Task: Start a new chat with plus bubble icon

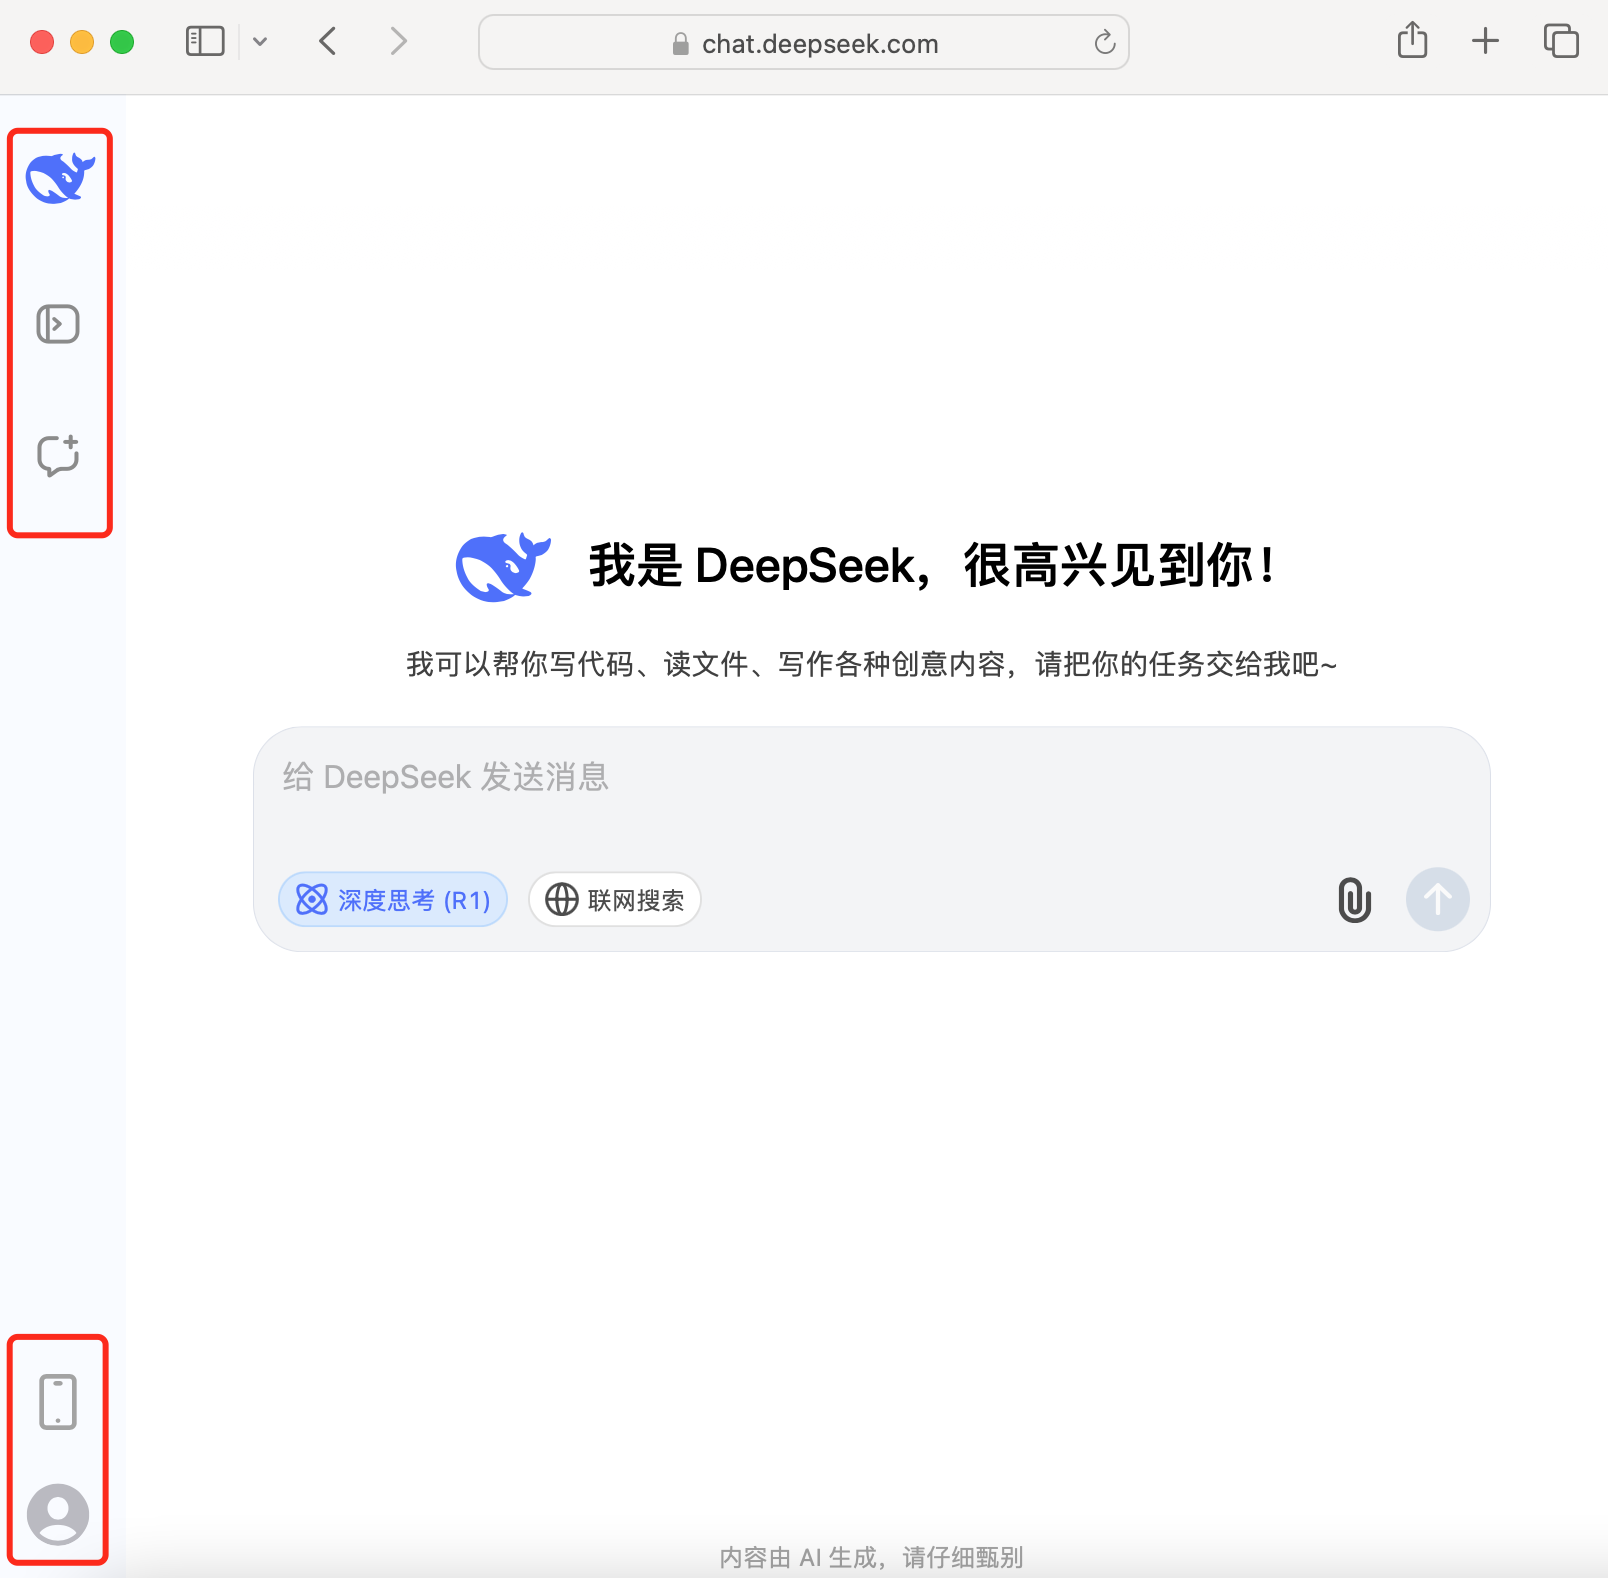Action: (58, 455)
